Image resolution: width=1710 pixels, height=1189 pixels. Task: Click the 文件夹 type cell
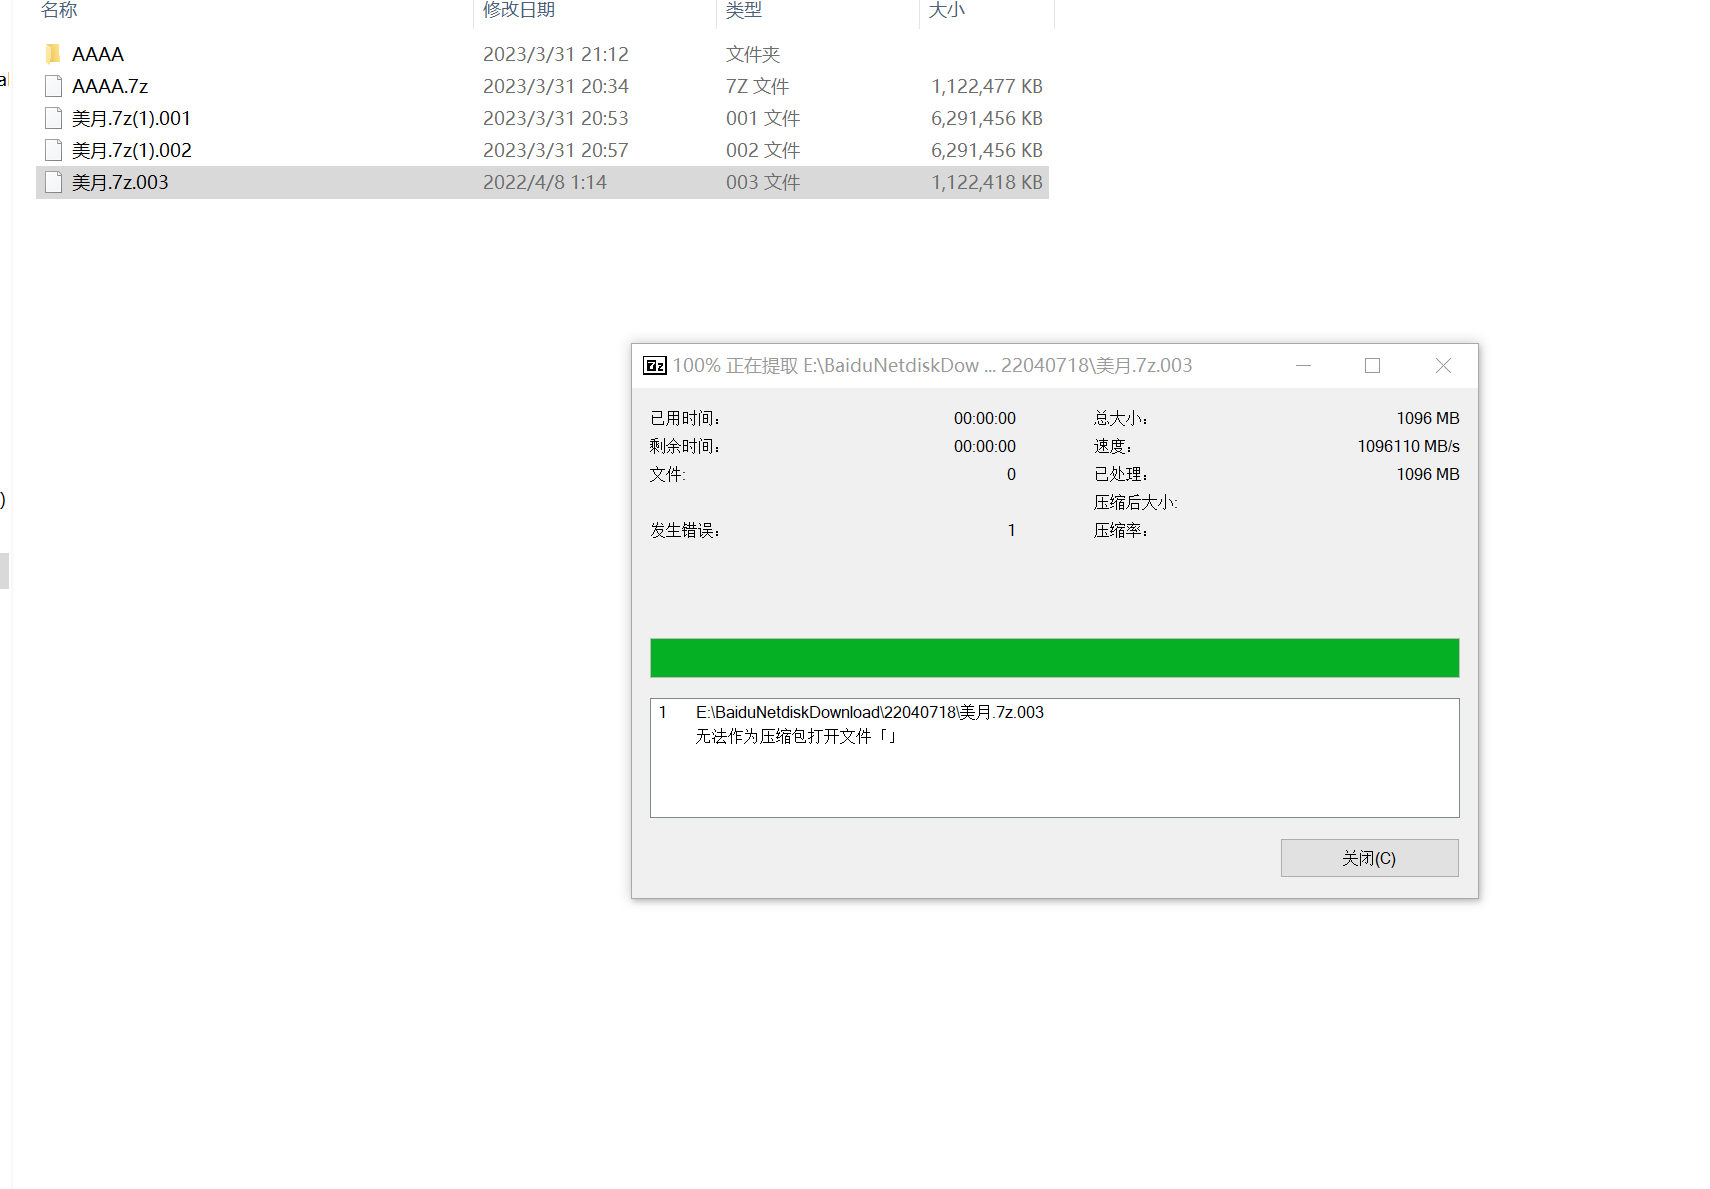[753, 54]
